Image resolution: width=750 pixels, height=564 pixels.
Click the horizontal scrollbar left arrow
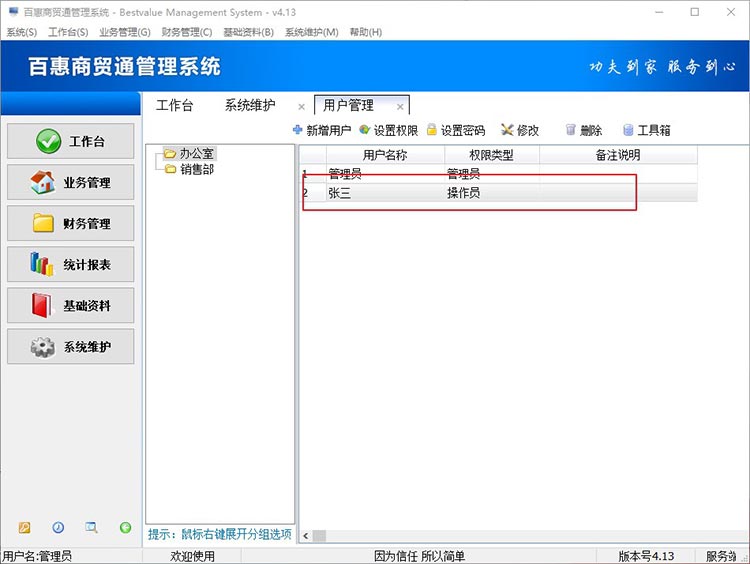pyautogui.click(x=306, y=536)
